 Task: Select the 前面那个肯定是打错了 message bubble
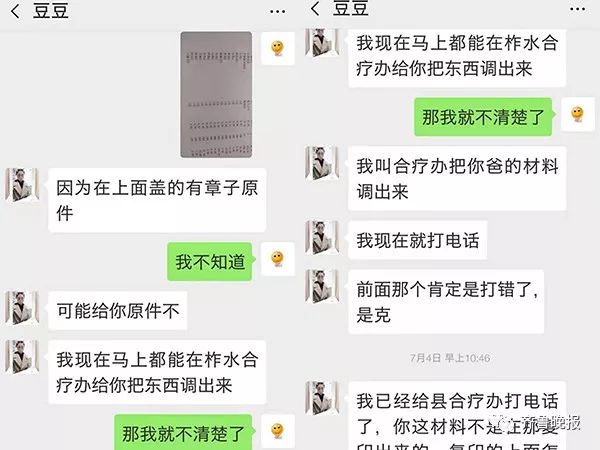pyautogui.click(x=446, y=302)
